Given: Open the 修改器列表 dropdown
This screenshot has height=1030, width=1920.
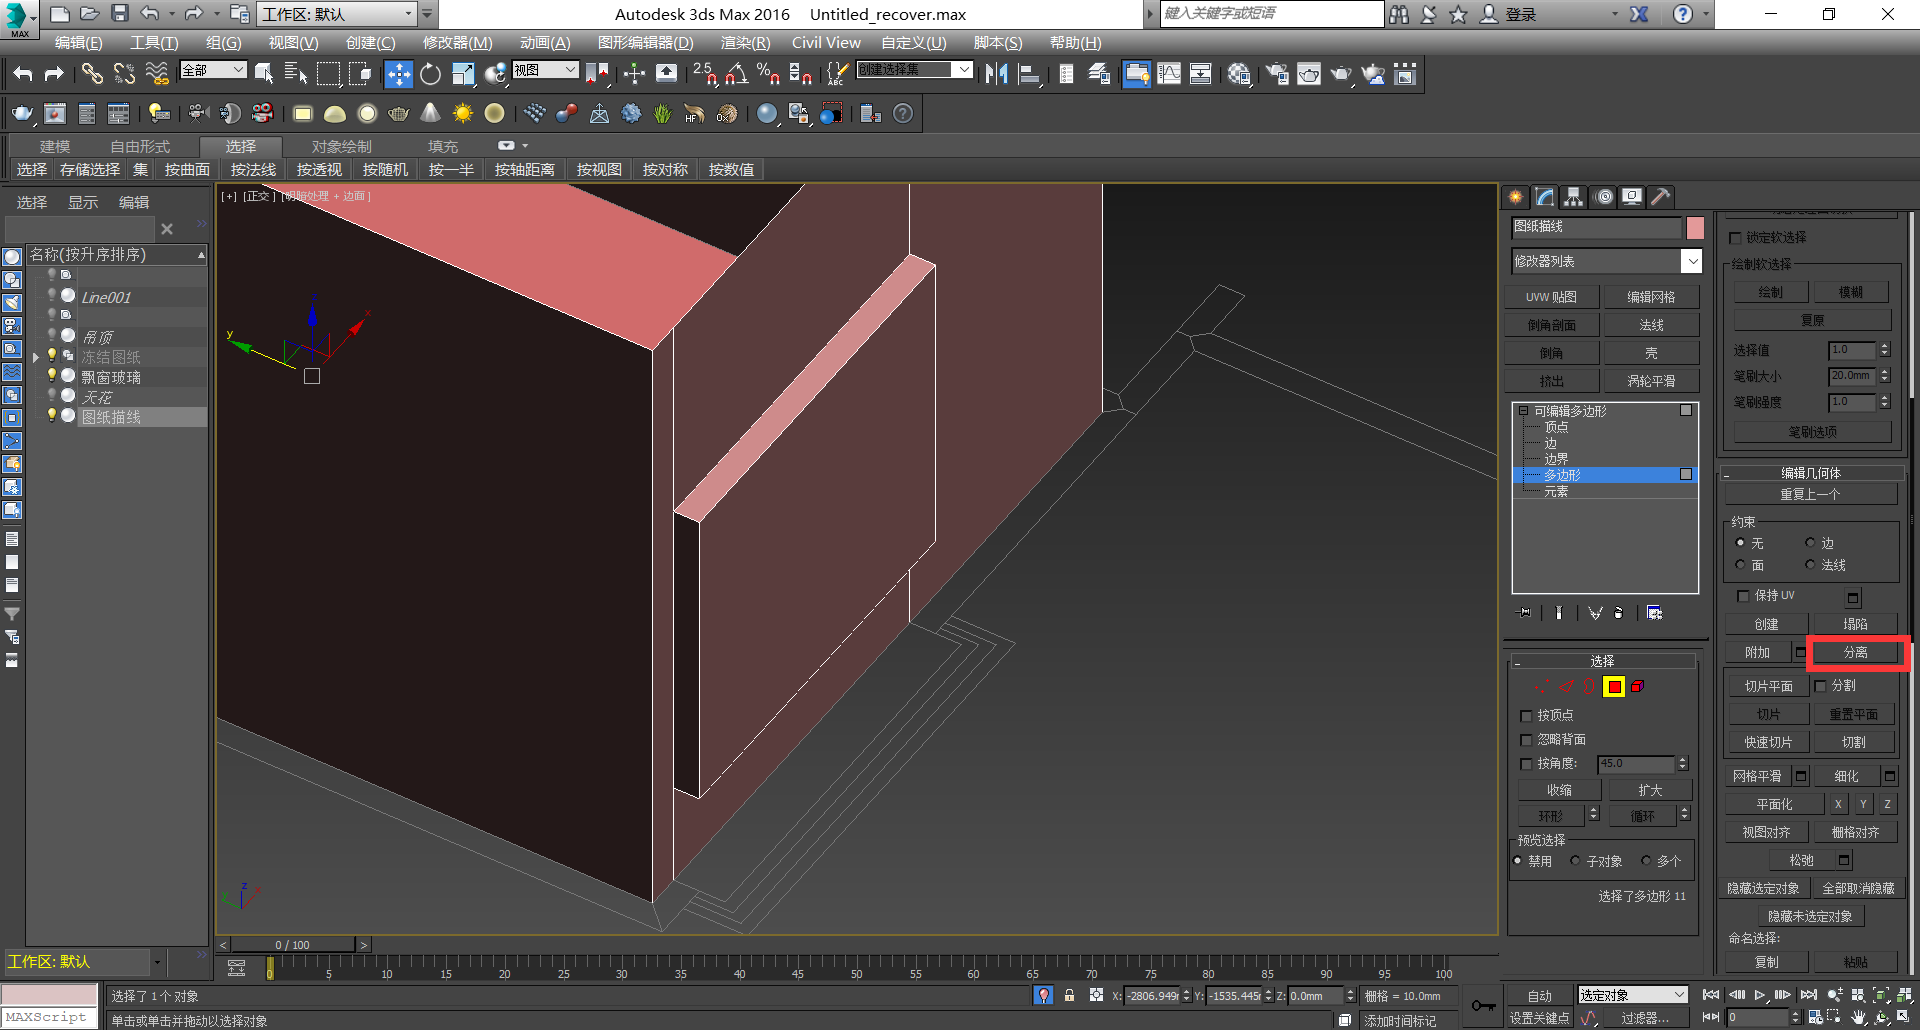Looking at the screenshot, I should [x=1692, y=261].
